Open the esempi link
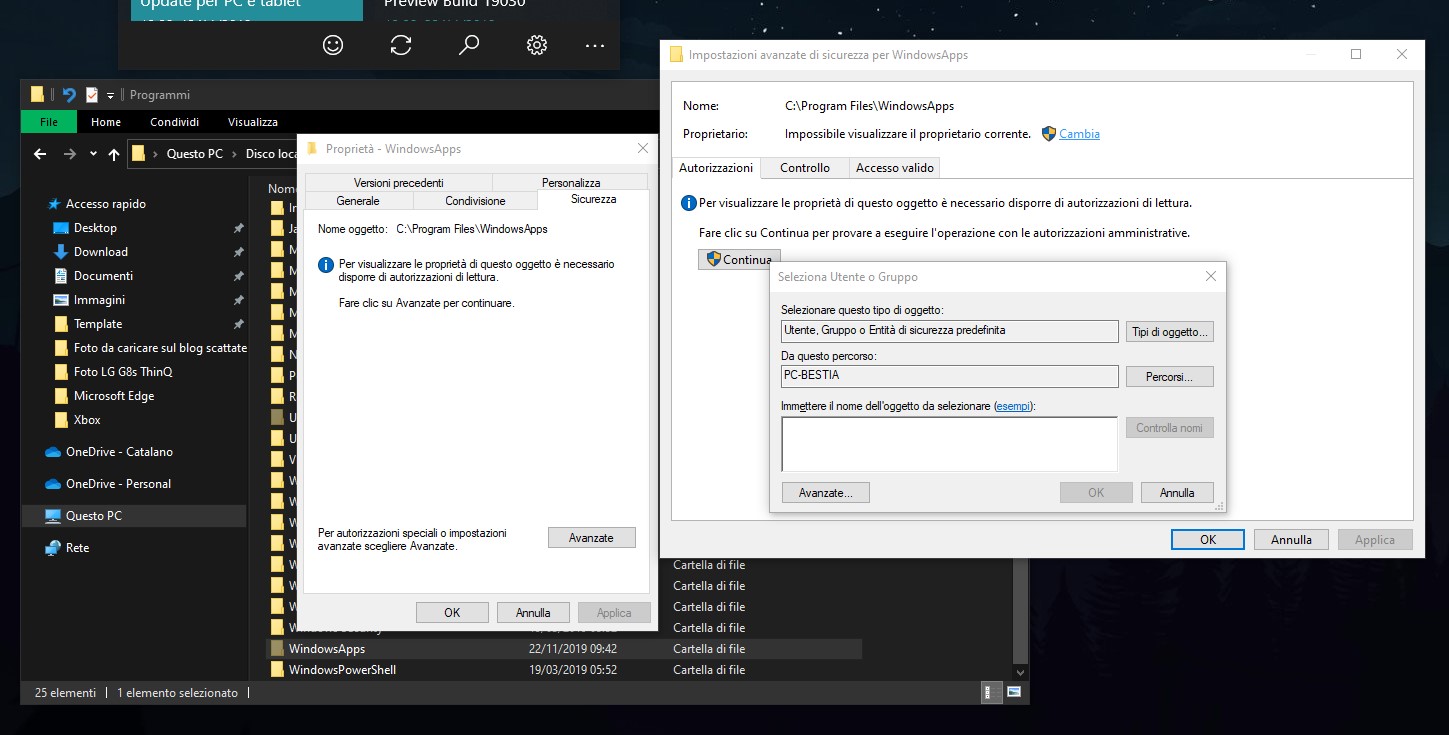 click(1014, 406)
